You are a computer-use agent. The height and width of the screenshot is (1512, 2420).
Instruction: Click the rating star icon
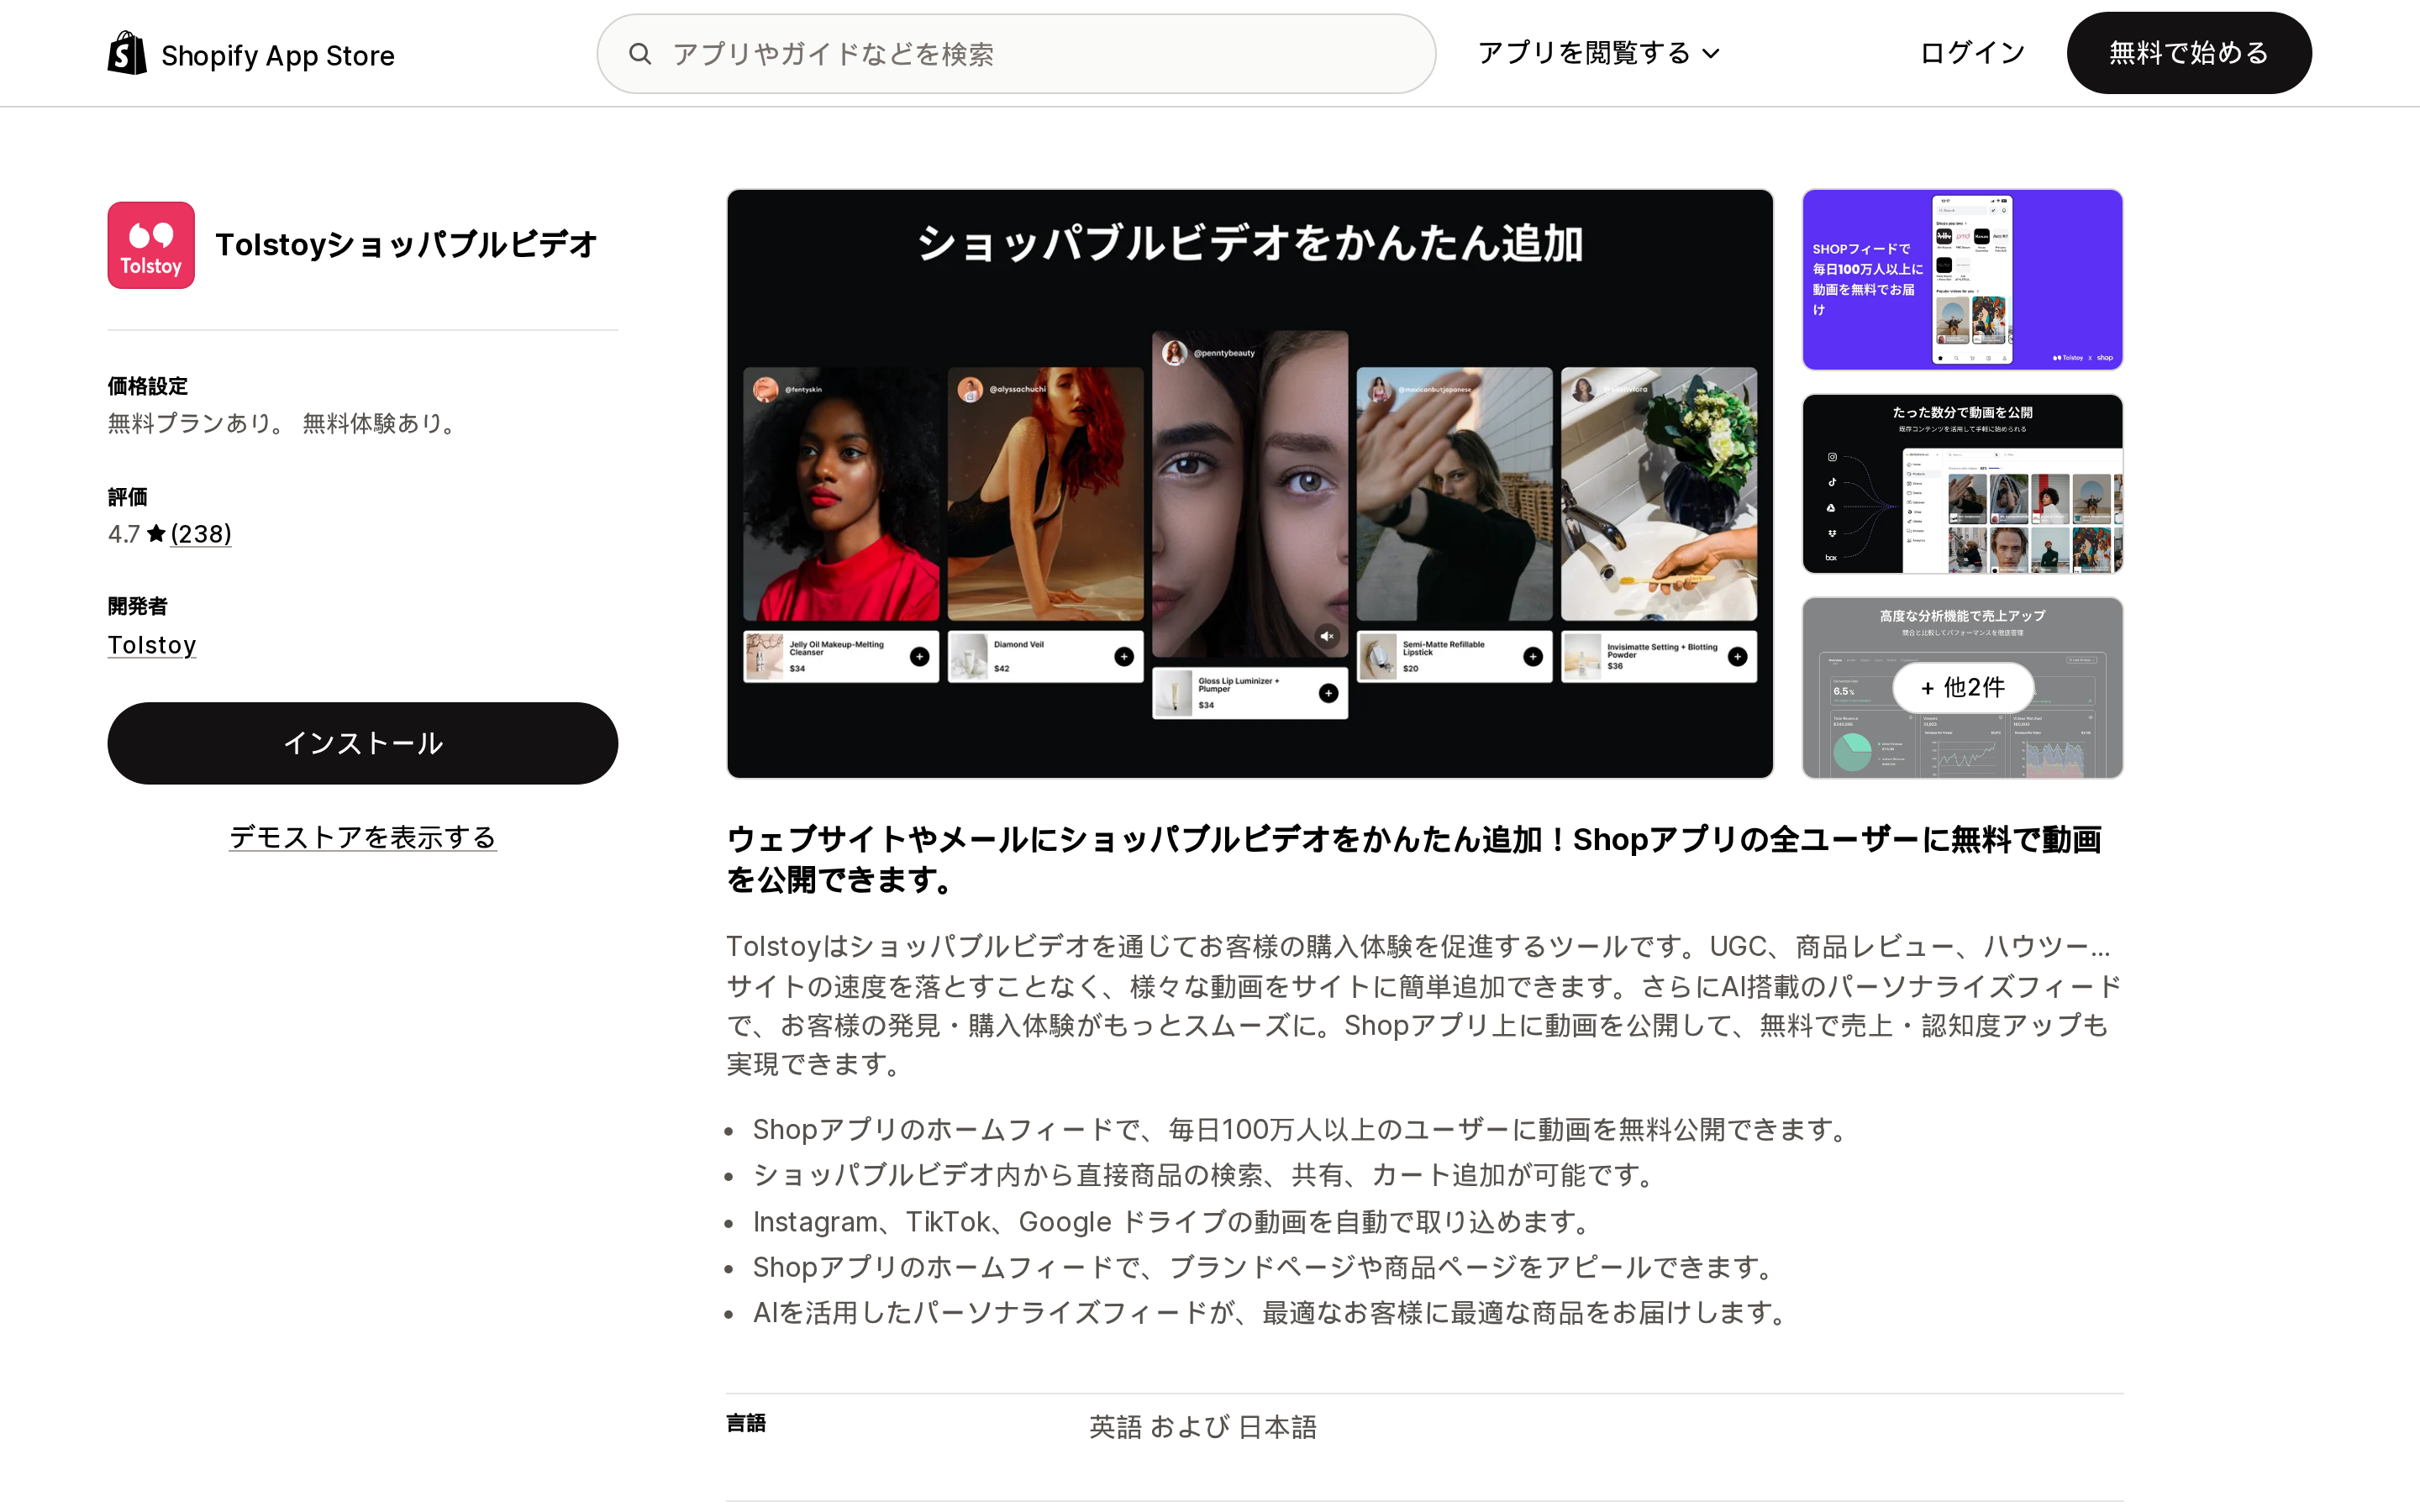(156, 534)
